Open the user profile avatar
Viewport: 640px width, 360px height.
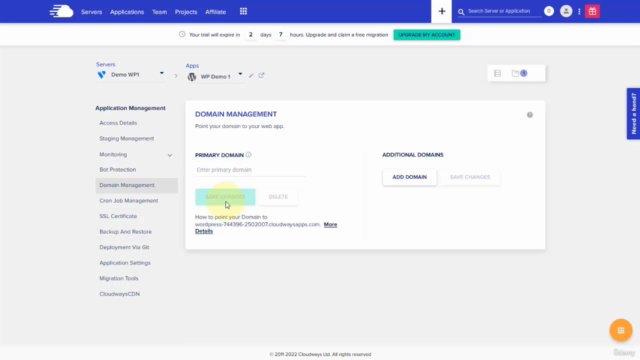click(x=566, y=11)
